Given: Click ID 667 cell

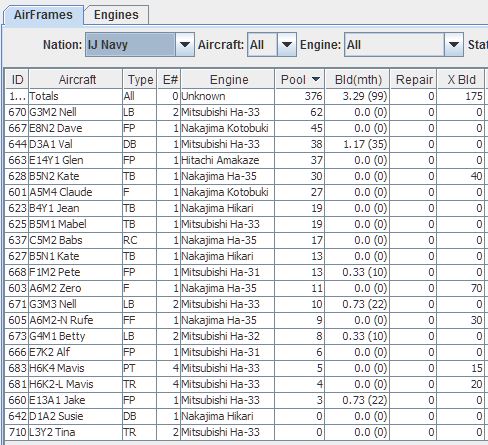Looking at the screenshot, I should [17, 128].
